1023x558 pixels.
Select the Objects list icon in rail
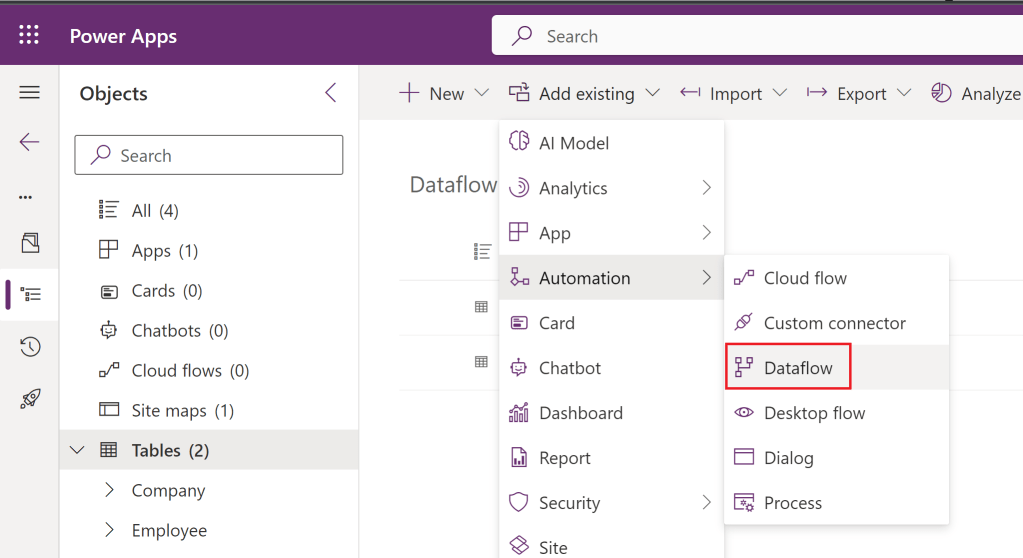pos(29,295)
